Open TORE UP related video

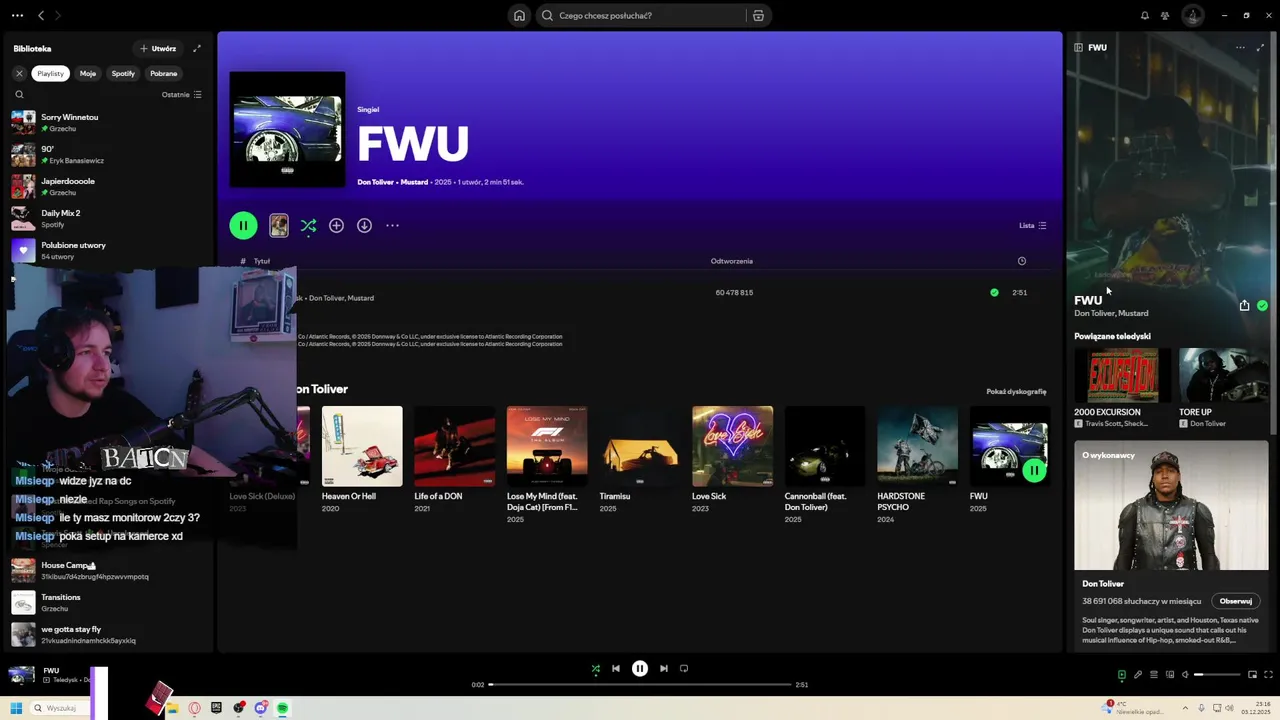[x=1221, y=388]
